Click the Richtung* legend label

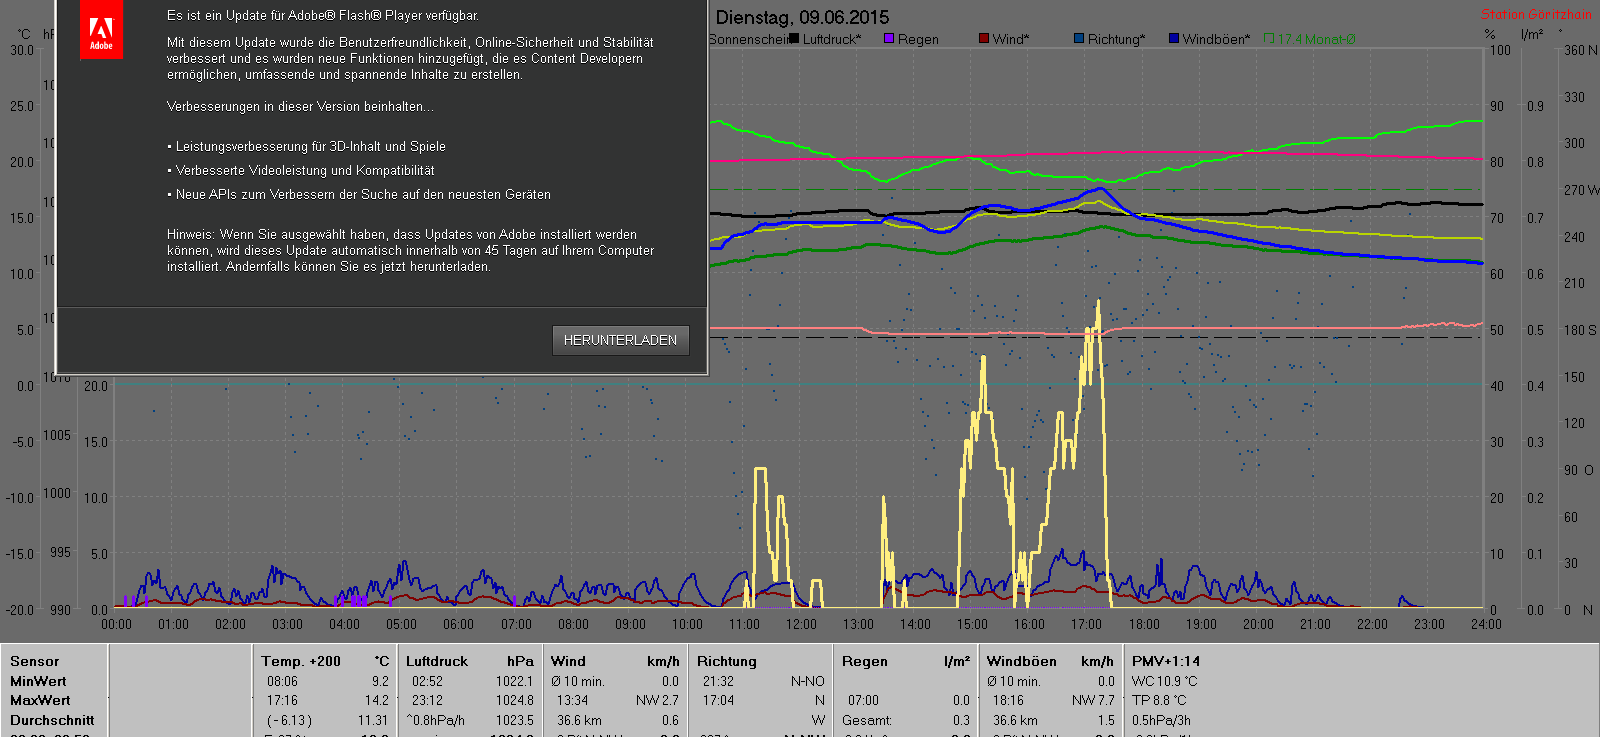pos(1116,39)
